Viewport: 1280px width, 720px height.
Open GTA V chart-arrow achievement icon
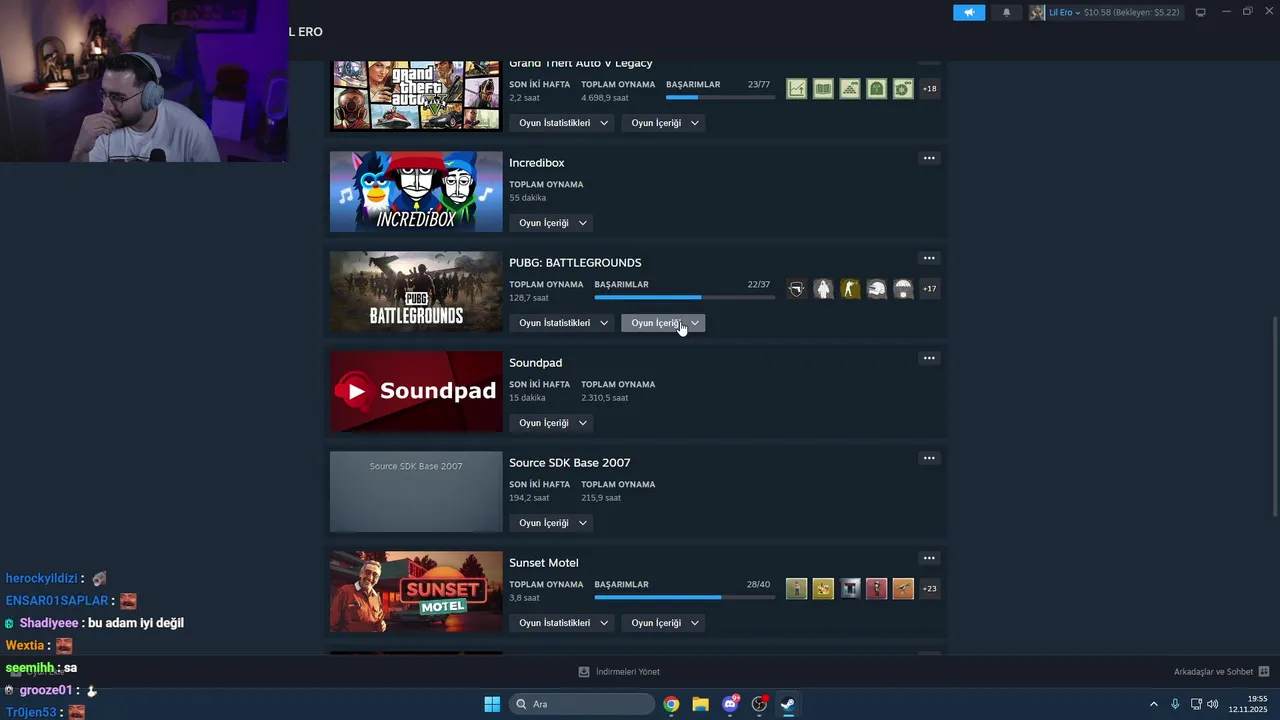[796, 89]
